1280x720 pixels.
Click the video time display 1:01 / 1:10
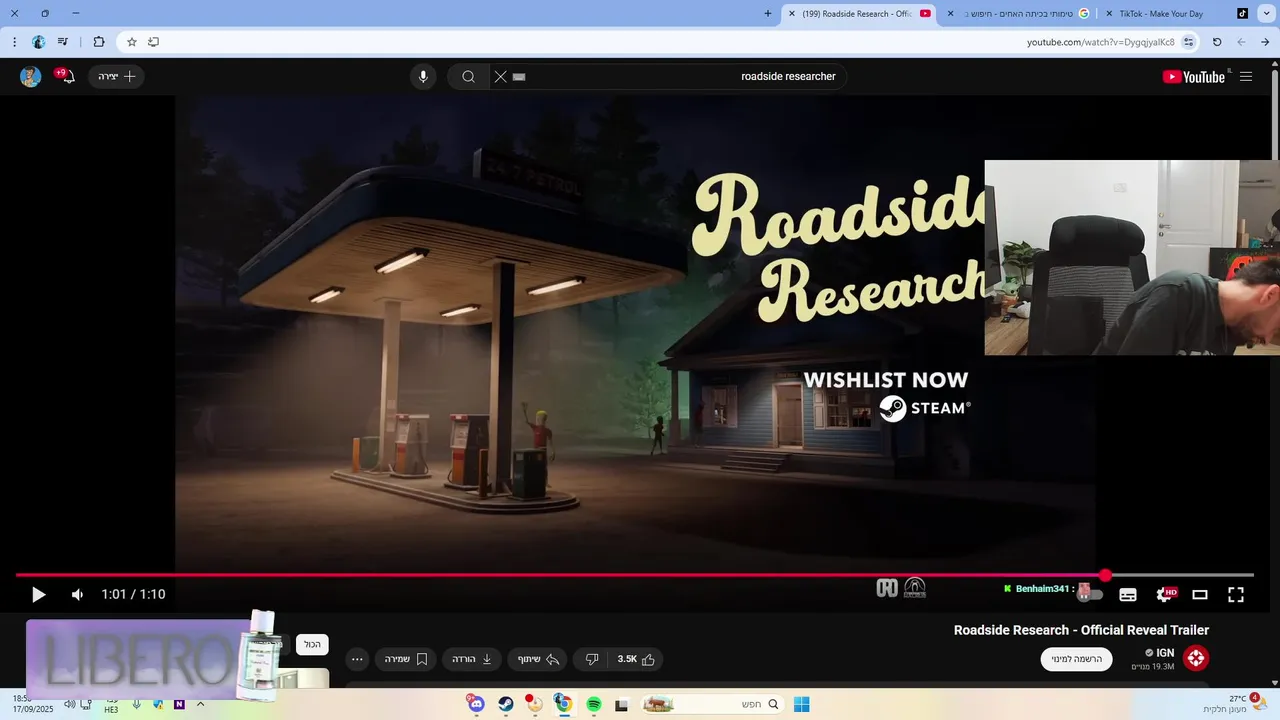pos(133,595)
